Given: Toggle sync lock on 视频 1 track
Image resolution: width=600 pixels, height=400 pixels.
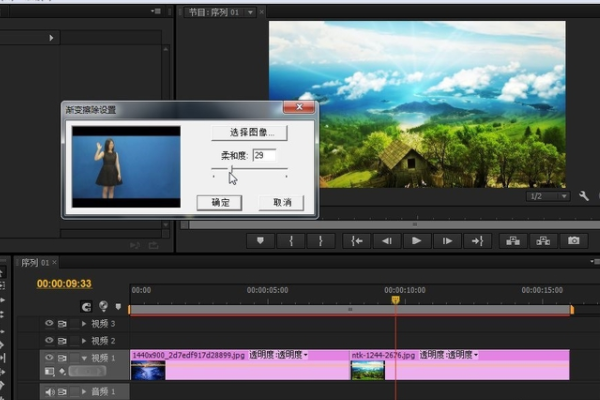Looking at the screenshot, I should [62, 358].
